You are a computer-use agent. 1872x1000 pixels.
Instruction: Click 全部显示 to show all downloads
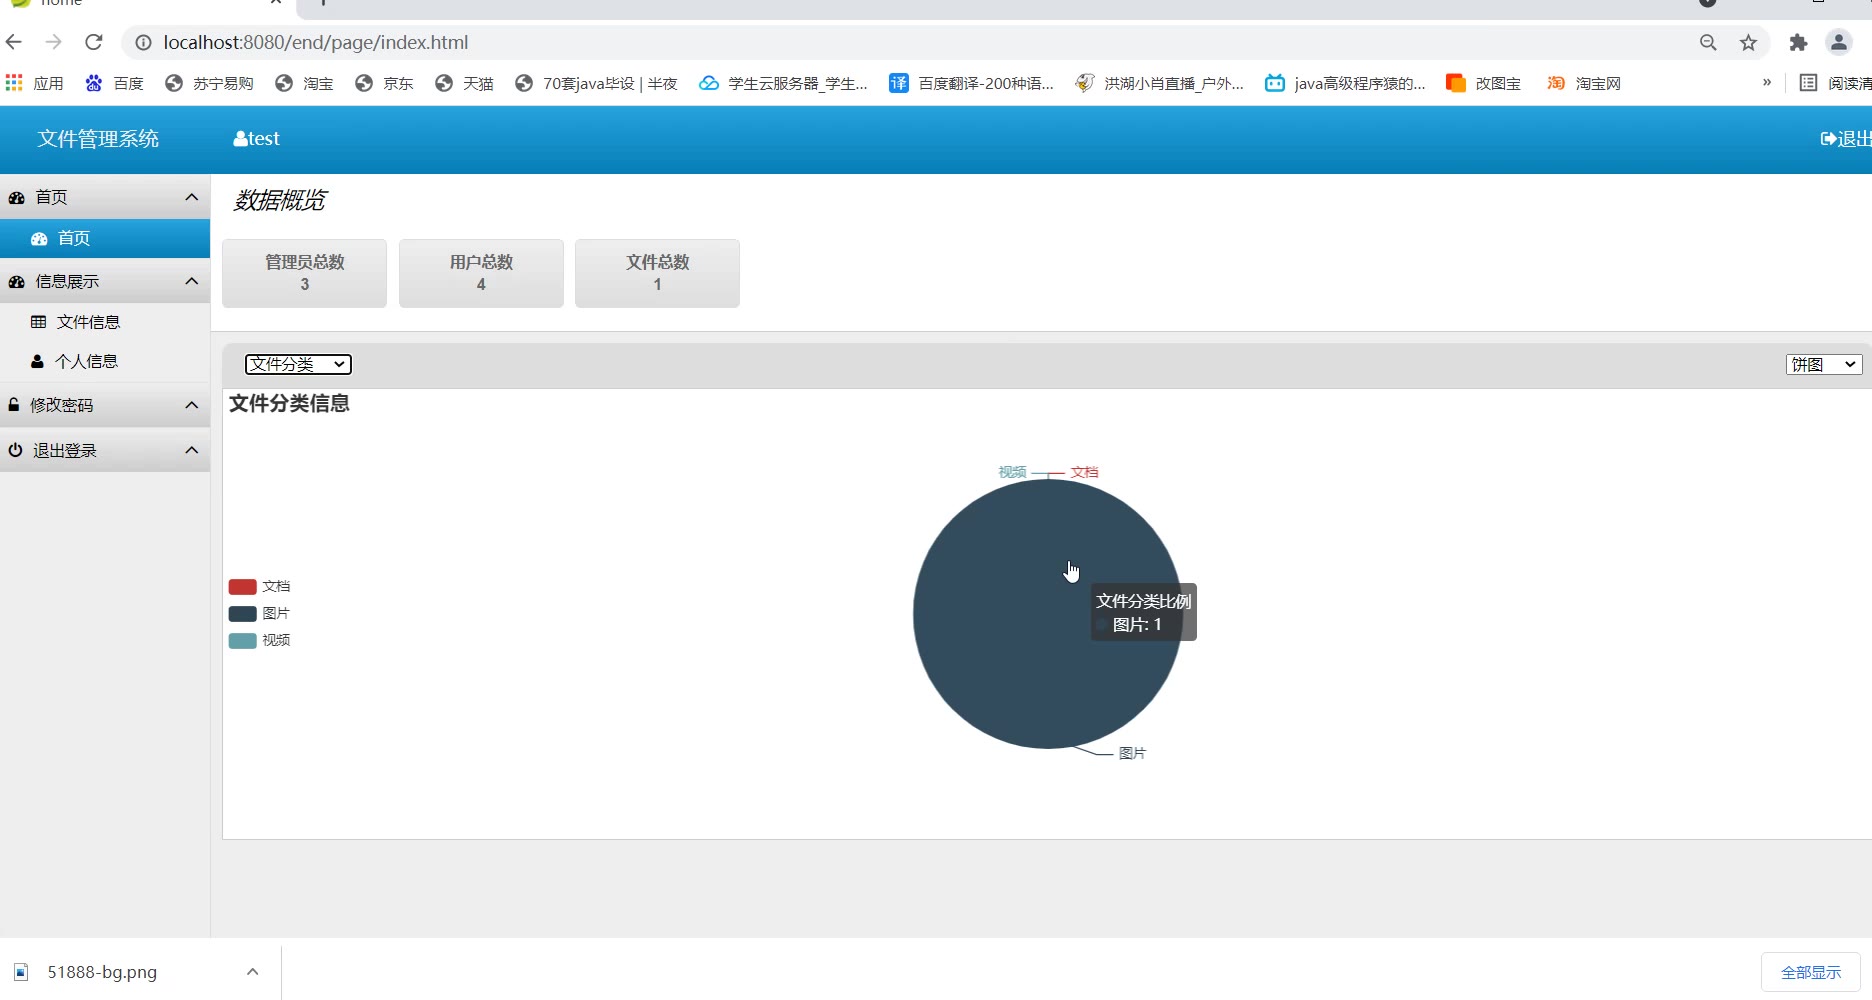1811,972
